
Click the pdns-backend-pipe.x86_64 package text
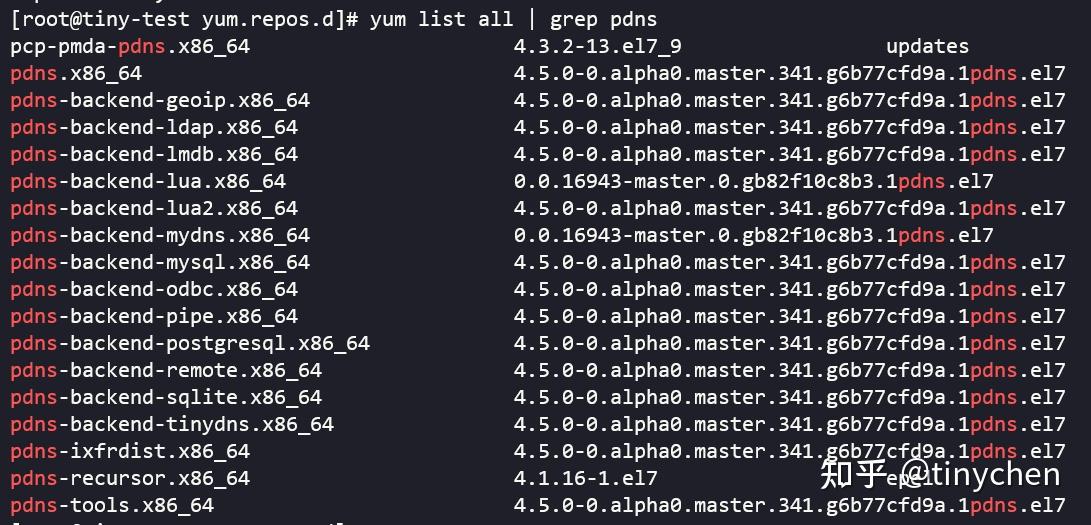154,317
